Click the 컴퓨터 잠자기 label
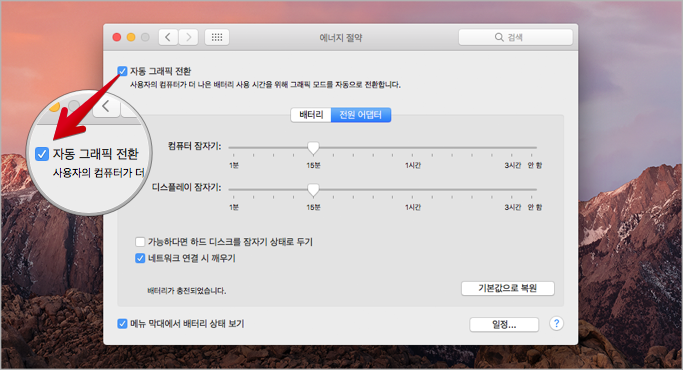 pyautogui.click(x=195, y=146)
